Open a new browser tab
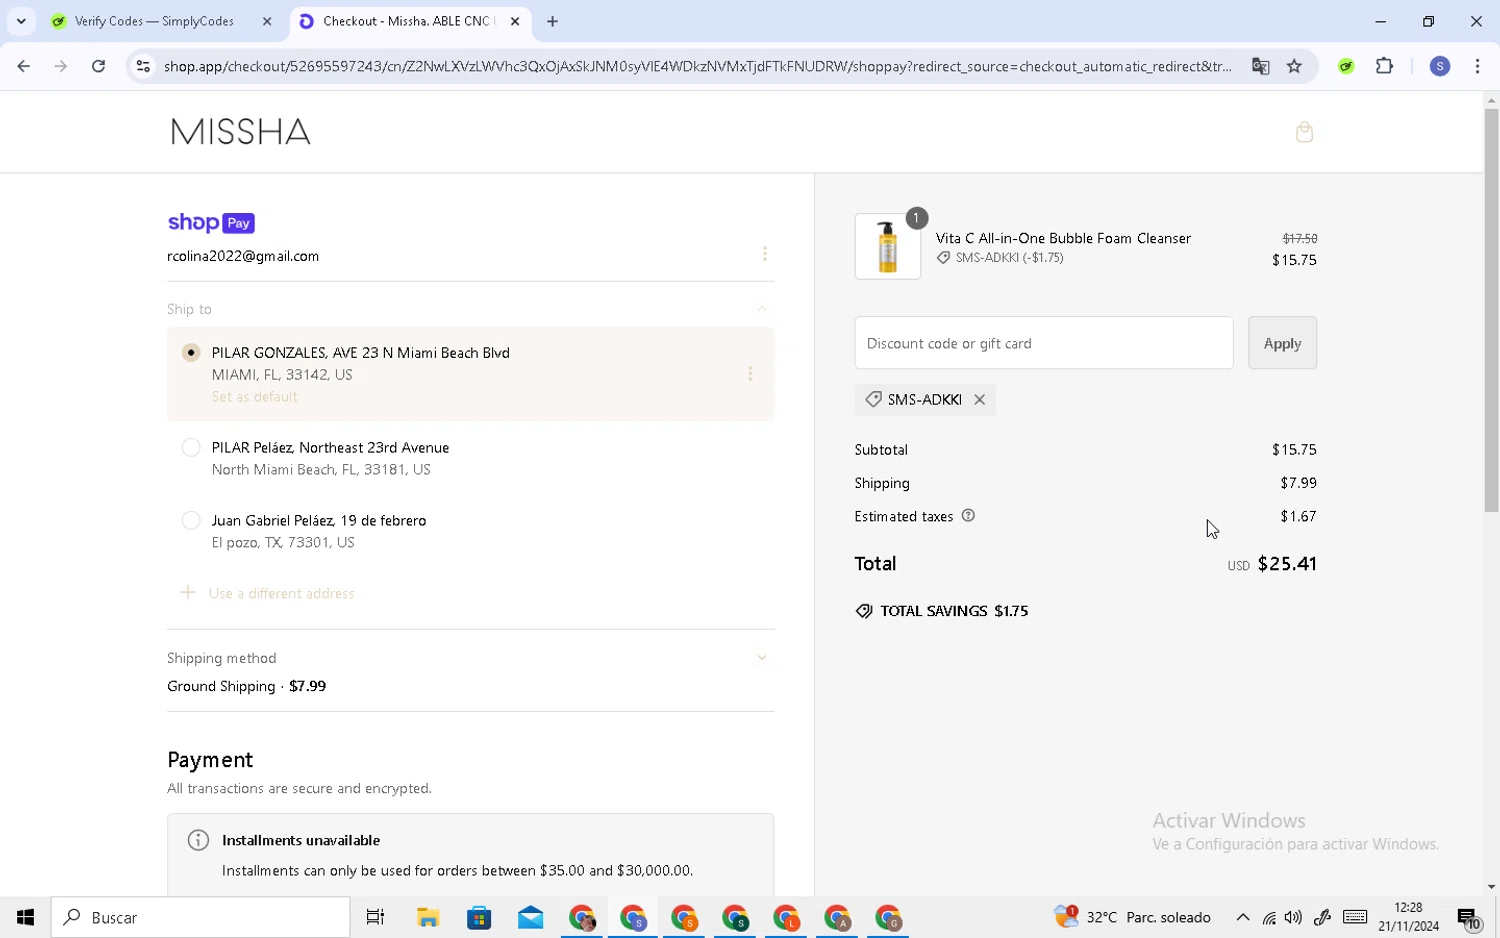Viewport: 1500px width, 938px height. point(552,21)
